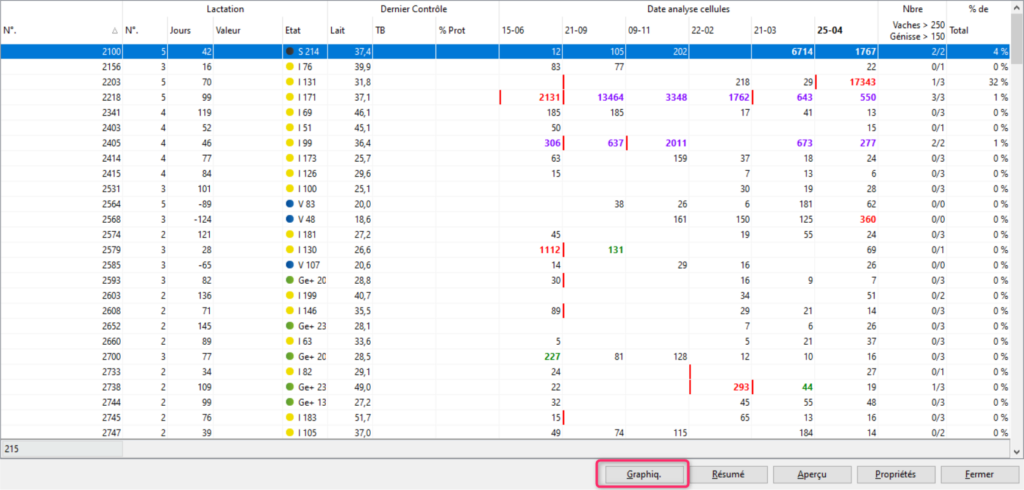
Task: Click the blue status dot for cow 2568
Action: (290, 218)
